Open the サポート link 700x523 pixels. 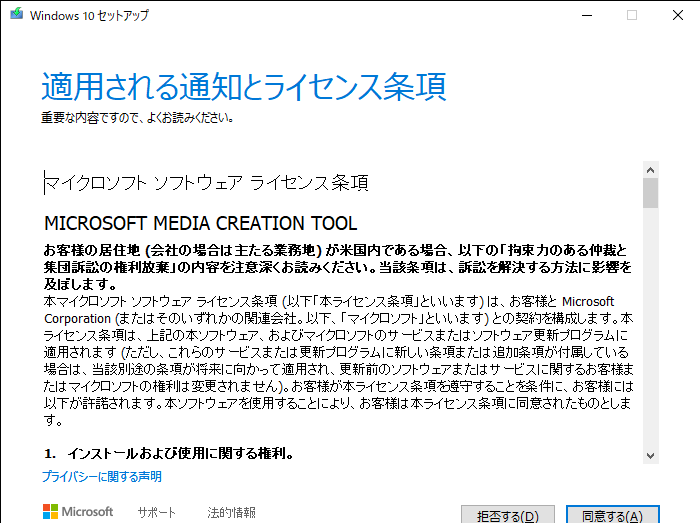(157, 512)
